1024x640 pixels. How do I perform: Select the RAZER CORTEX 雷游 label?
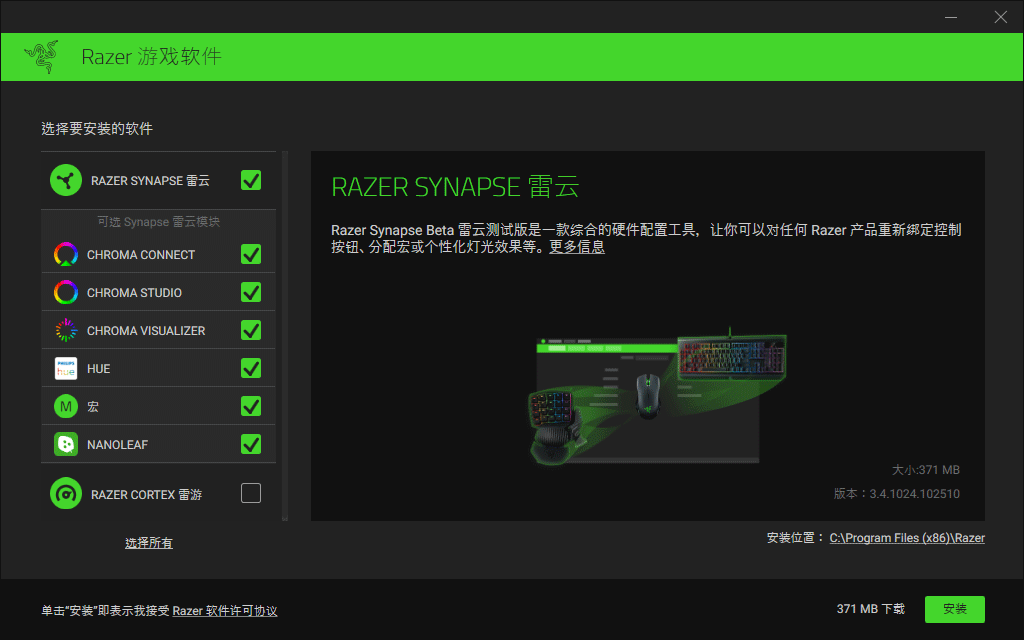(x=146, y=495)
